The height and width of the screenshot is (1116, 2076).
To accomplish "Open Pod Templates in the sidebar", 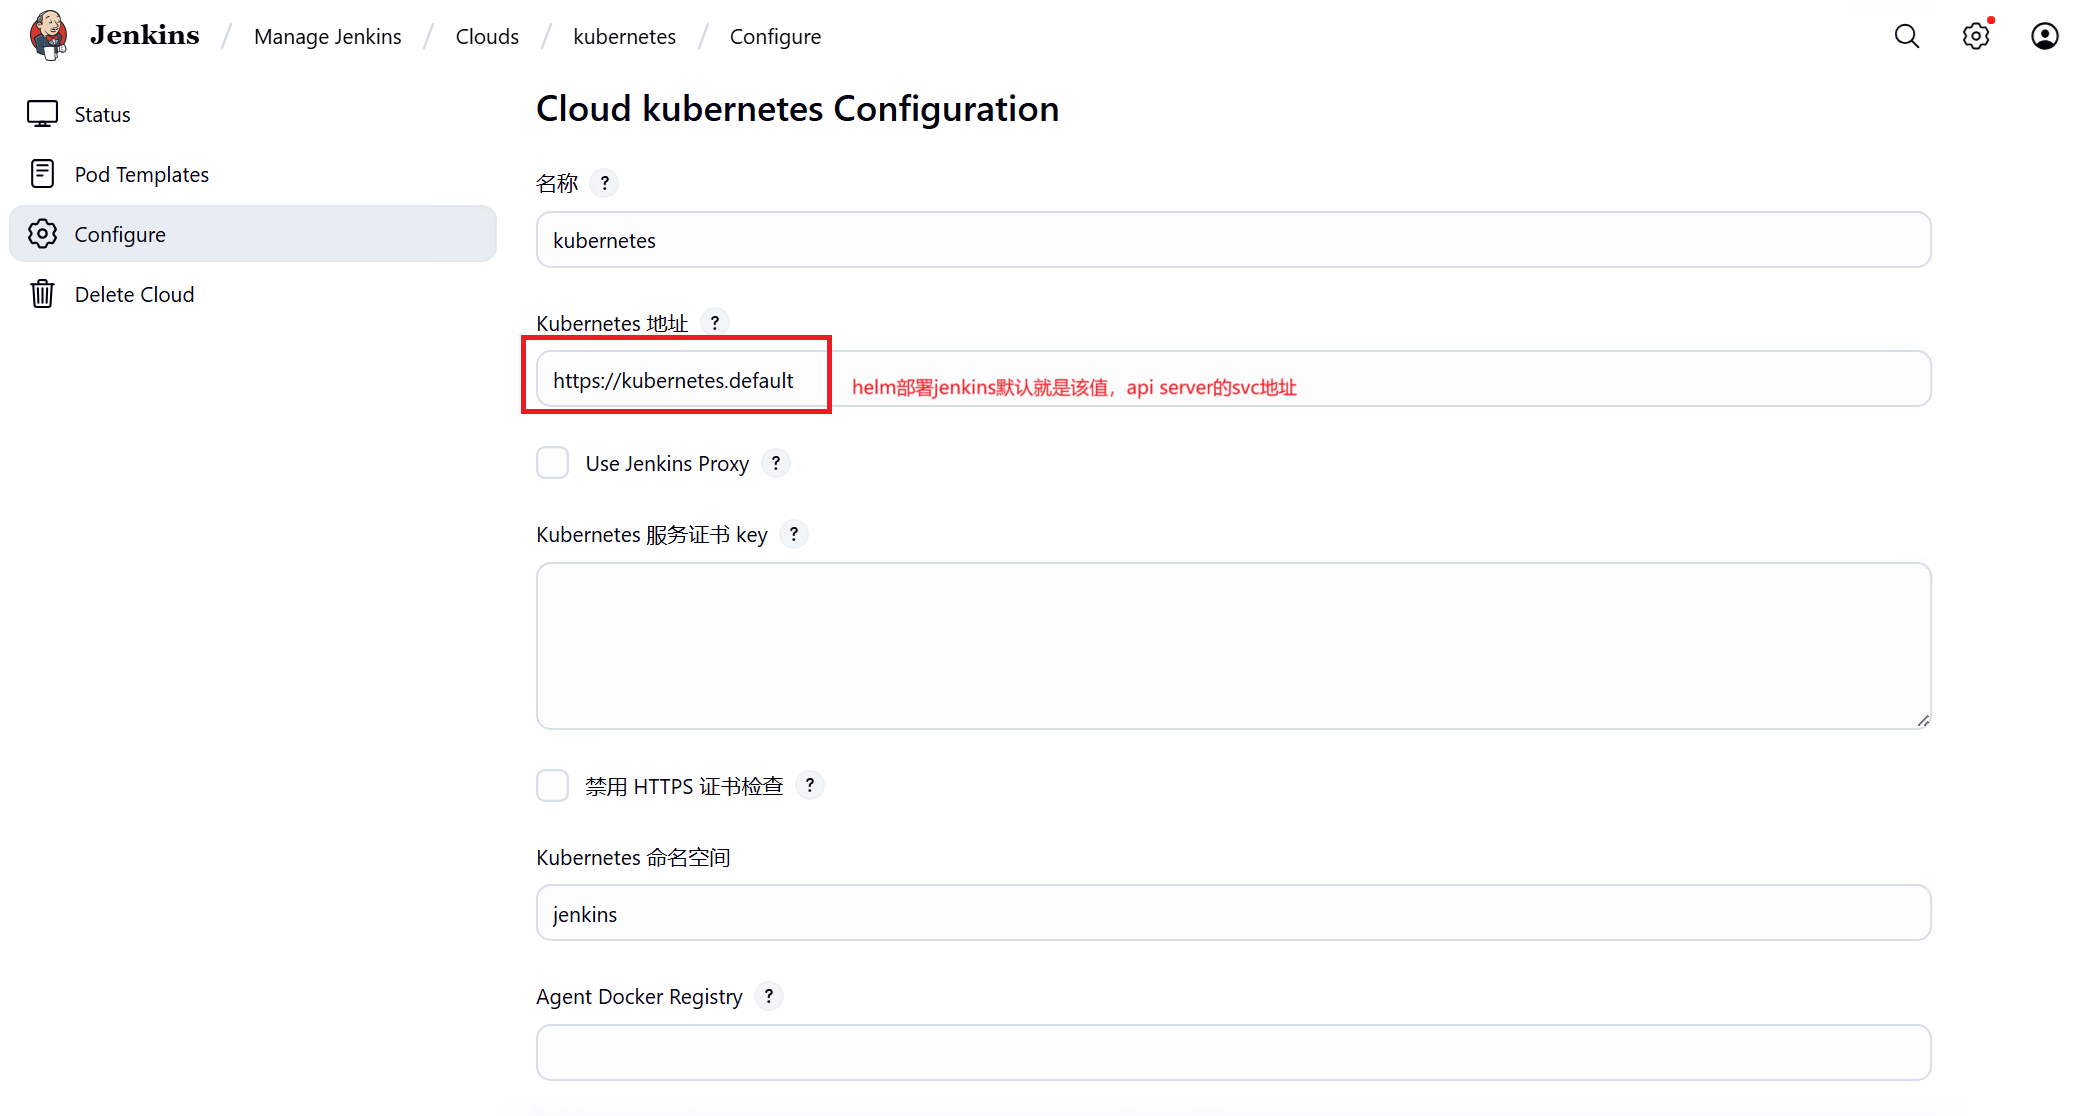I will [x=141, y=174].
